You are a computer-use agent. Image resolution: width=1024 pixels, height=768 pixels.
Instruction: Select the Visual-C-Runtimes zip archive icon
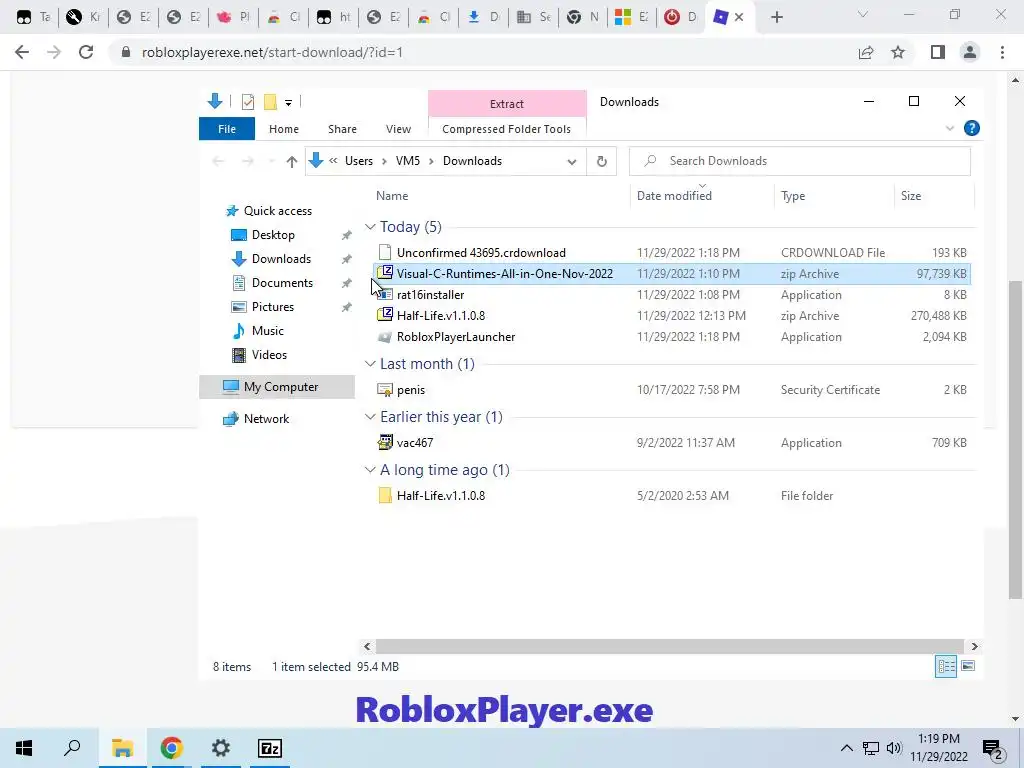[385, 273]
